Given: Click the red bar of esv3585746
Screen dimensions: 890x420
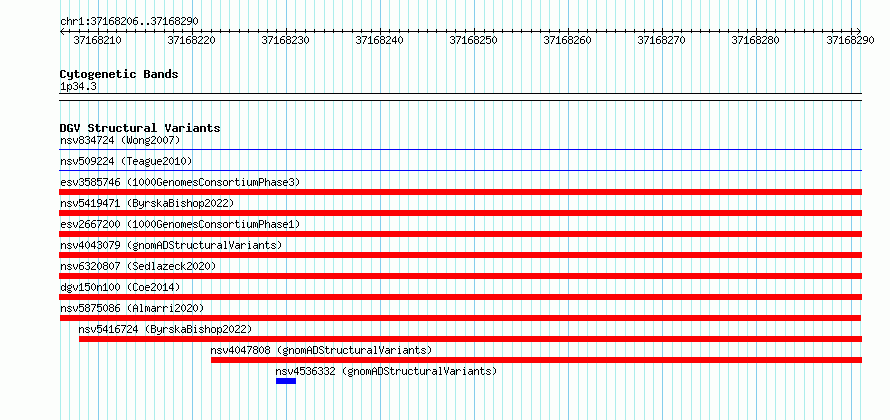Looking at the screenshot, I should click(x=461, y=192).
